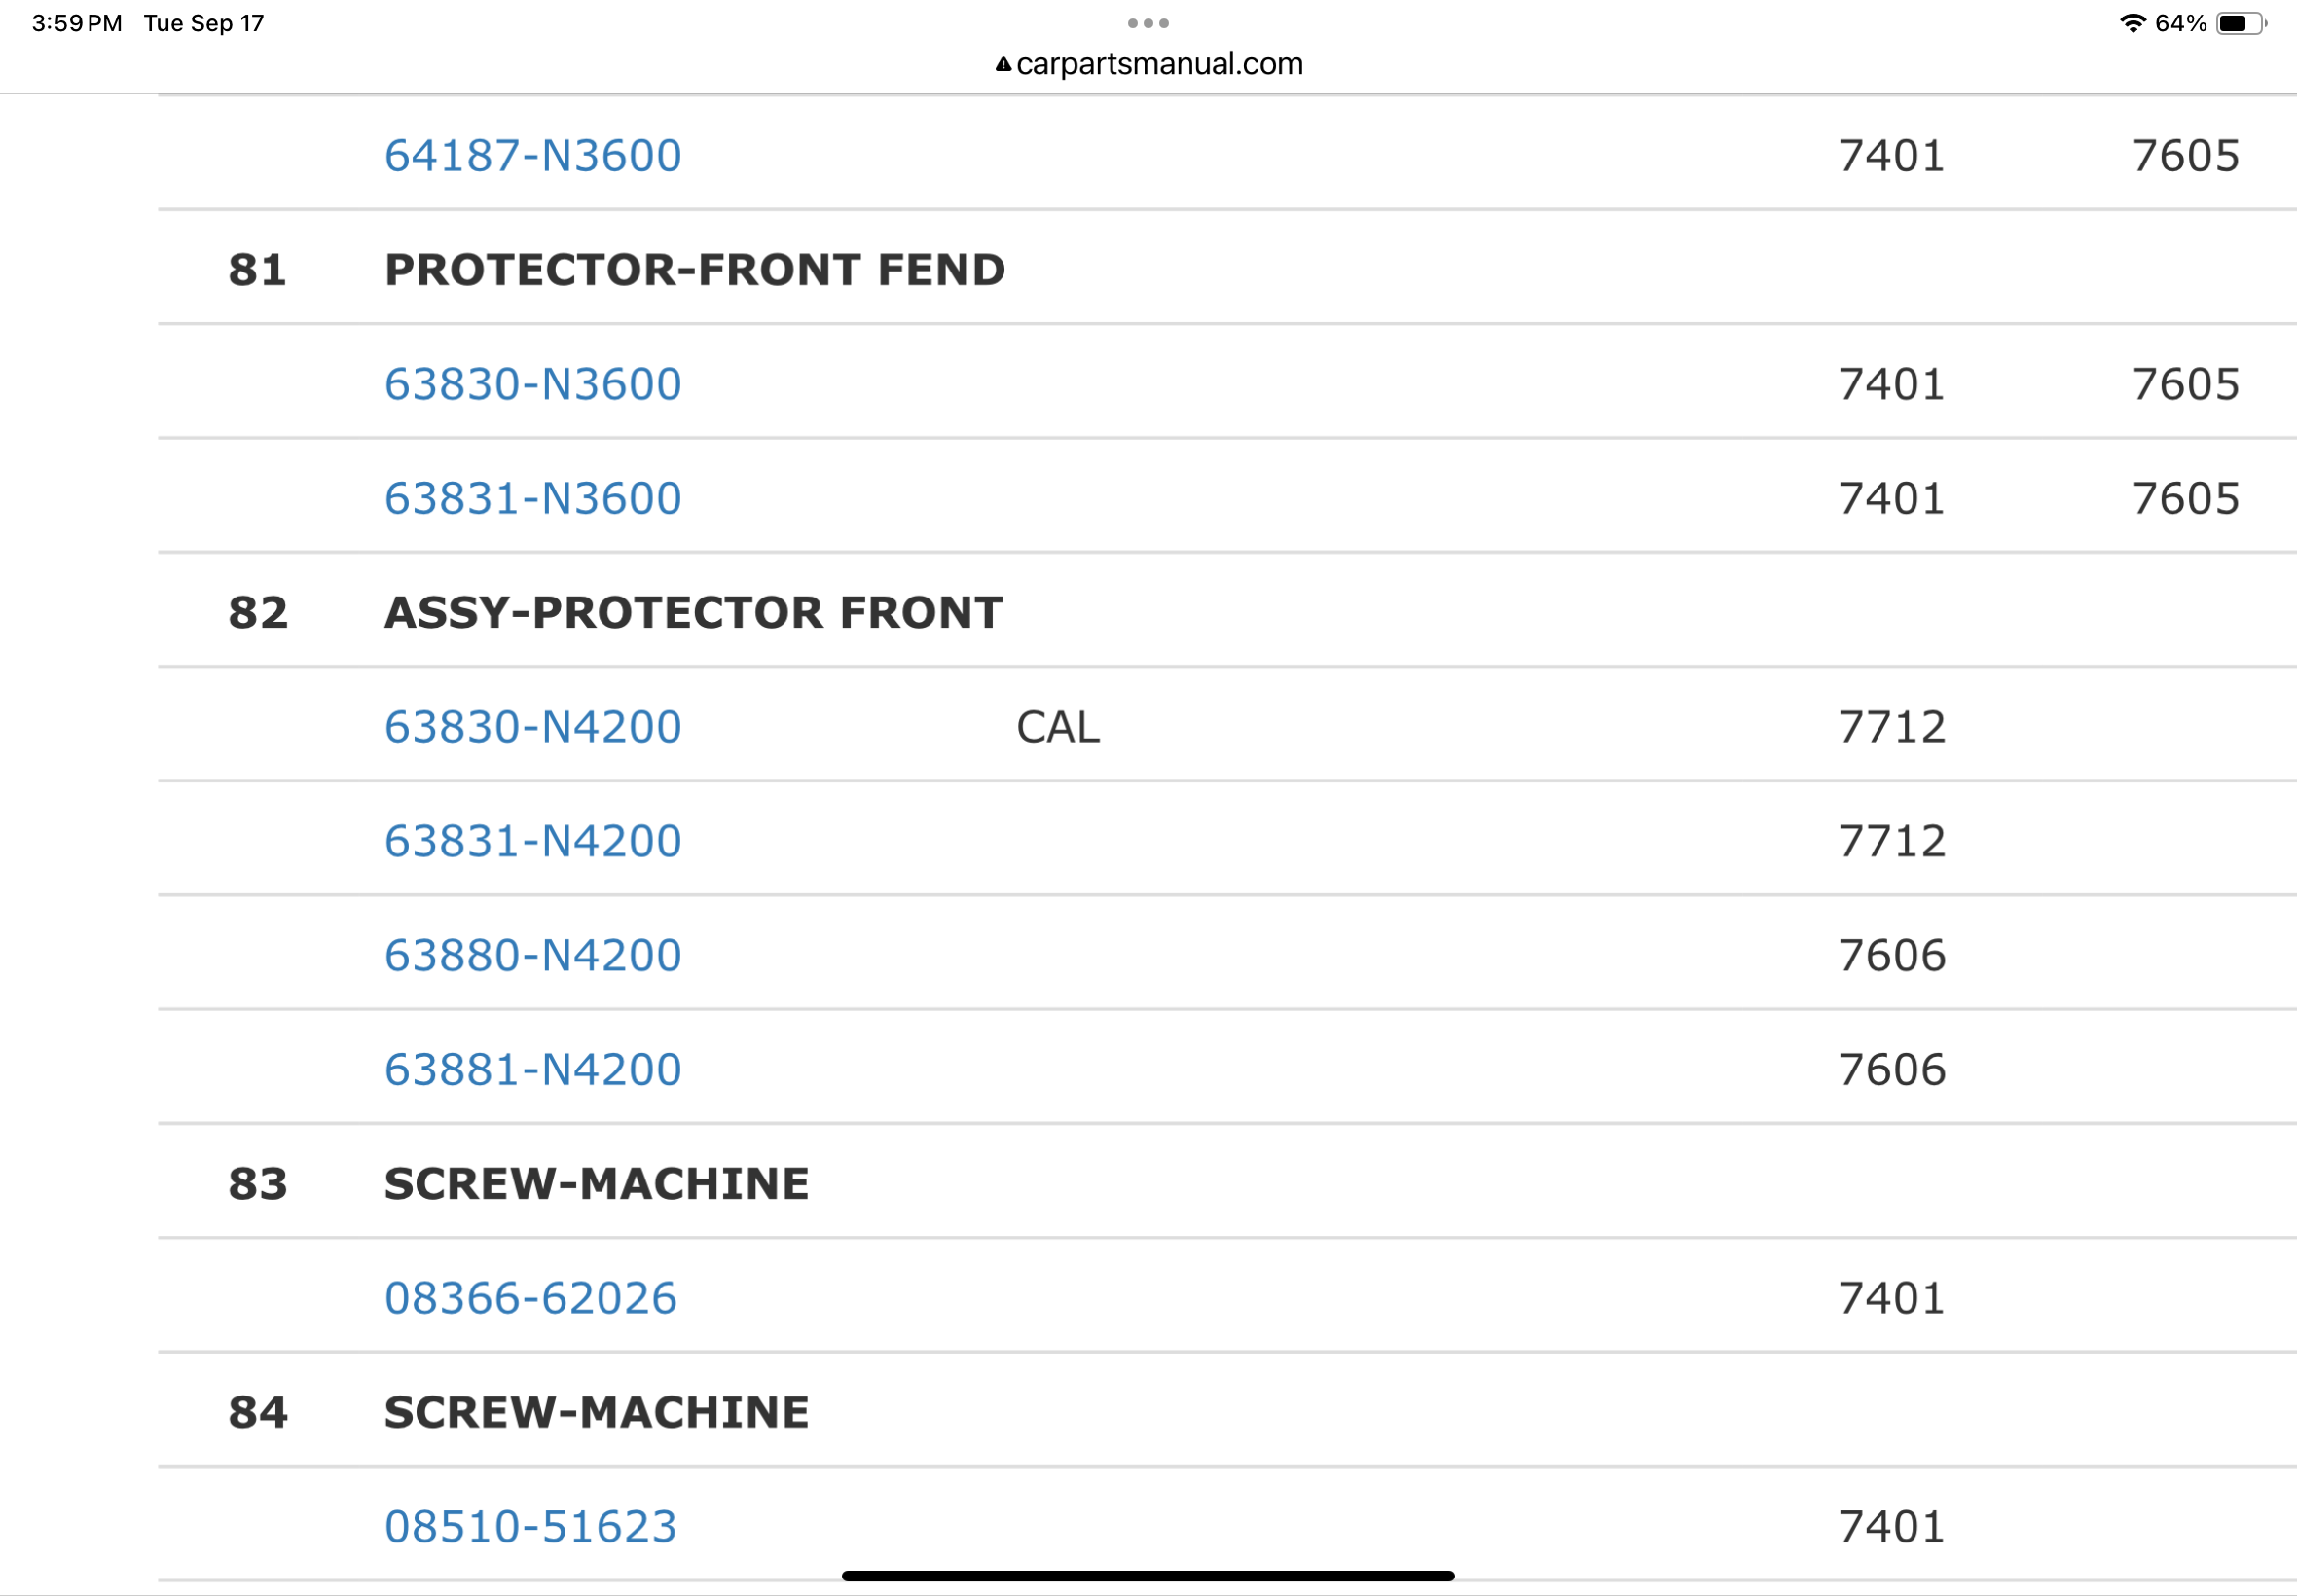This screenshot has height=1596, width=2297.
Task: Tap the 3:59 PM clock in status bar
Action: coord(77,23)
